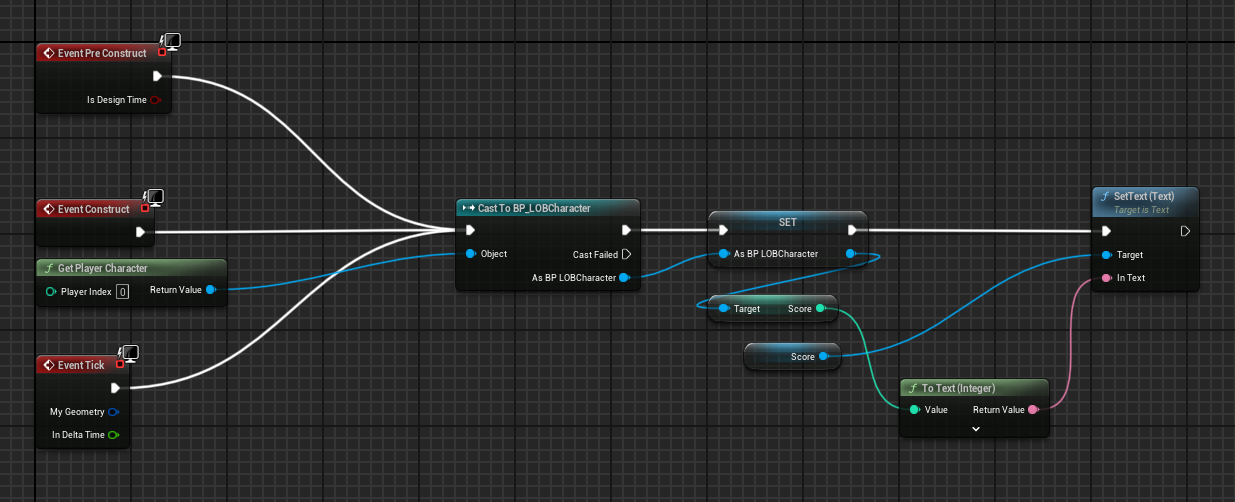Click the blue Score variable output pin
The height and width of the screenshot is (502, 1235).
coord(824,356)
